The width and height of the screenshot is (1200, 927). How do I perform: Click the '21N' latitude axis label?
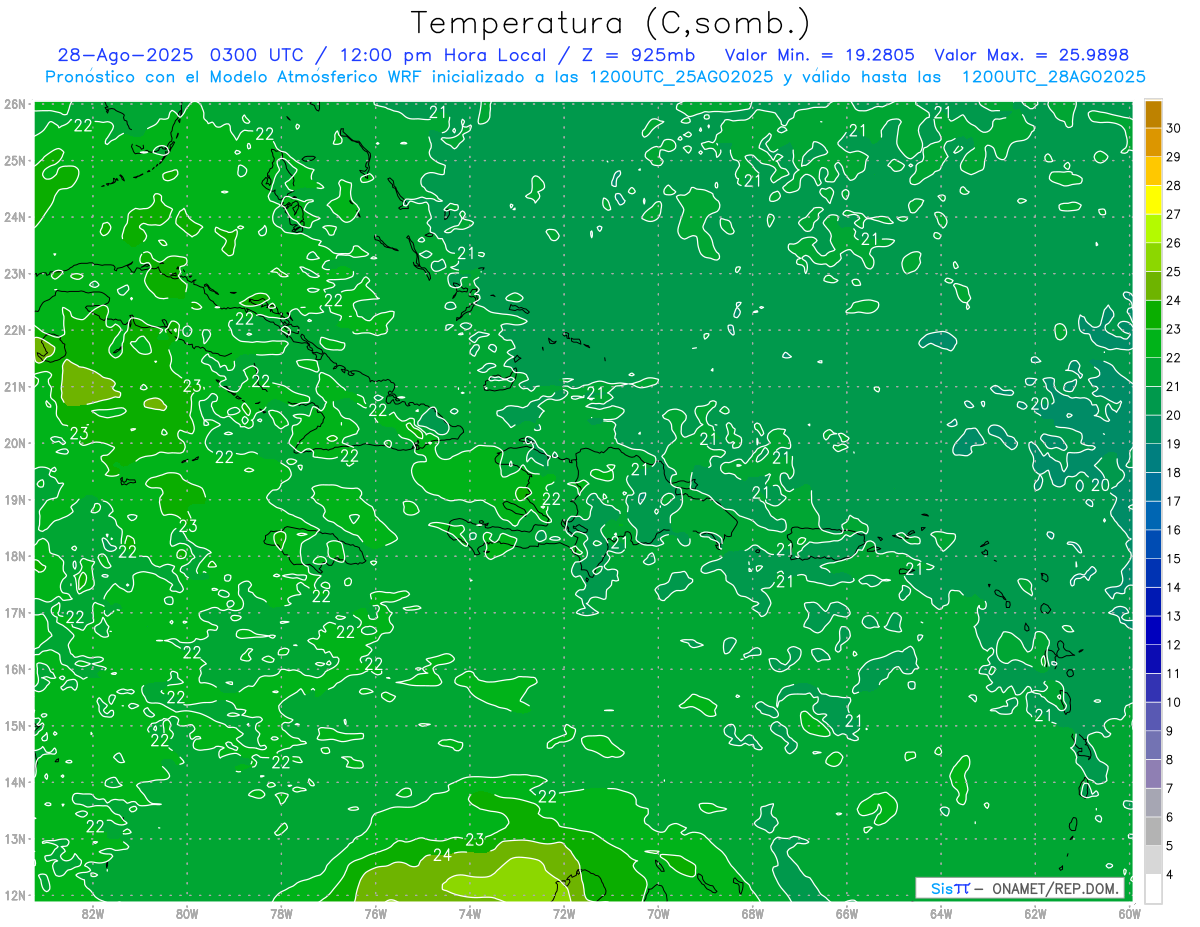pos(15,387)
